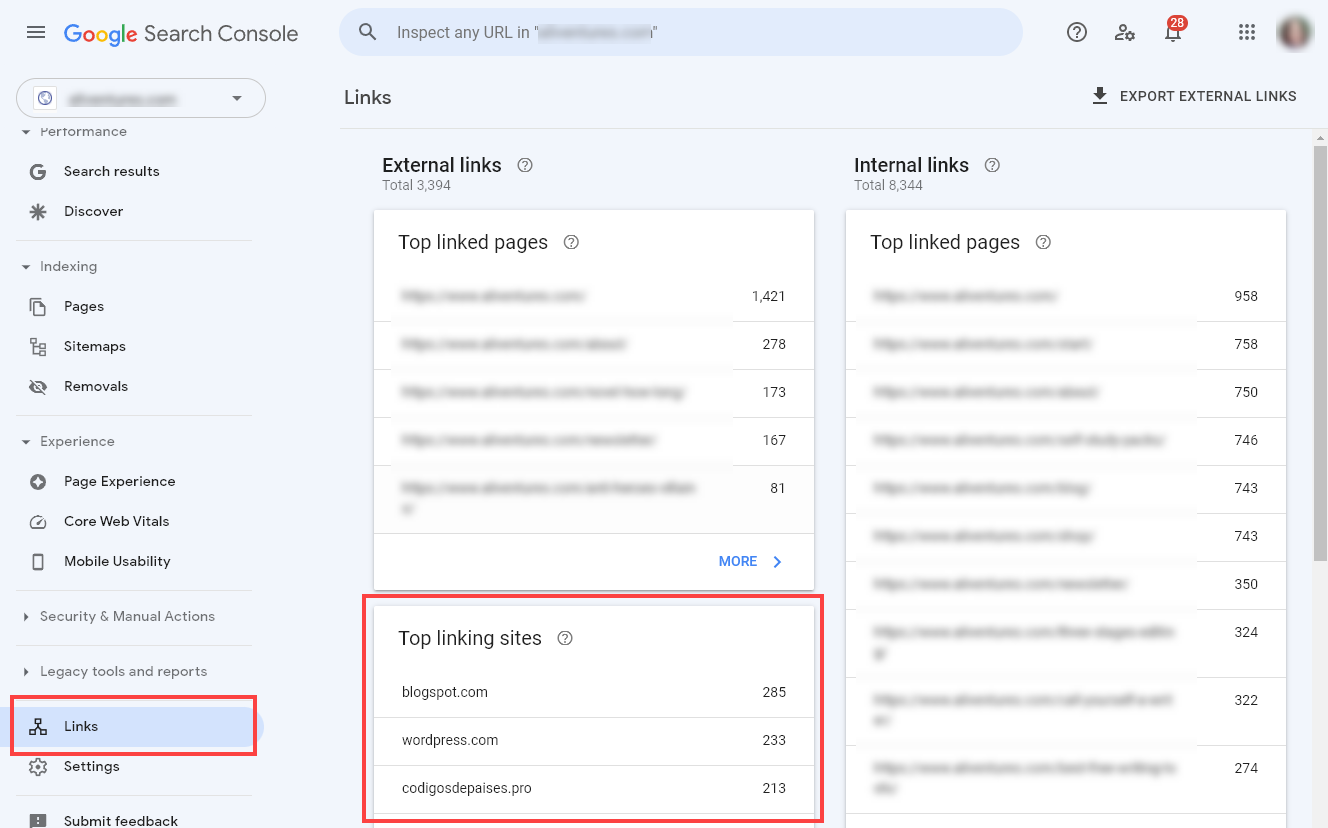Open the manage users and permissions icon

point(1125,33)
